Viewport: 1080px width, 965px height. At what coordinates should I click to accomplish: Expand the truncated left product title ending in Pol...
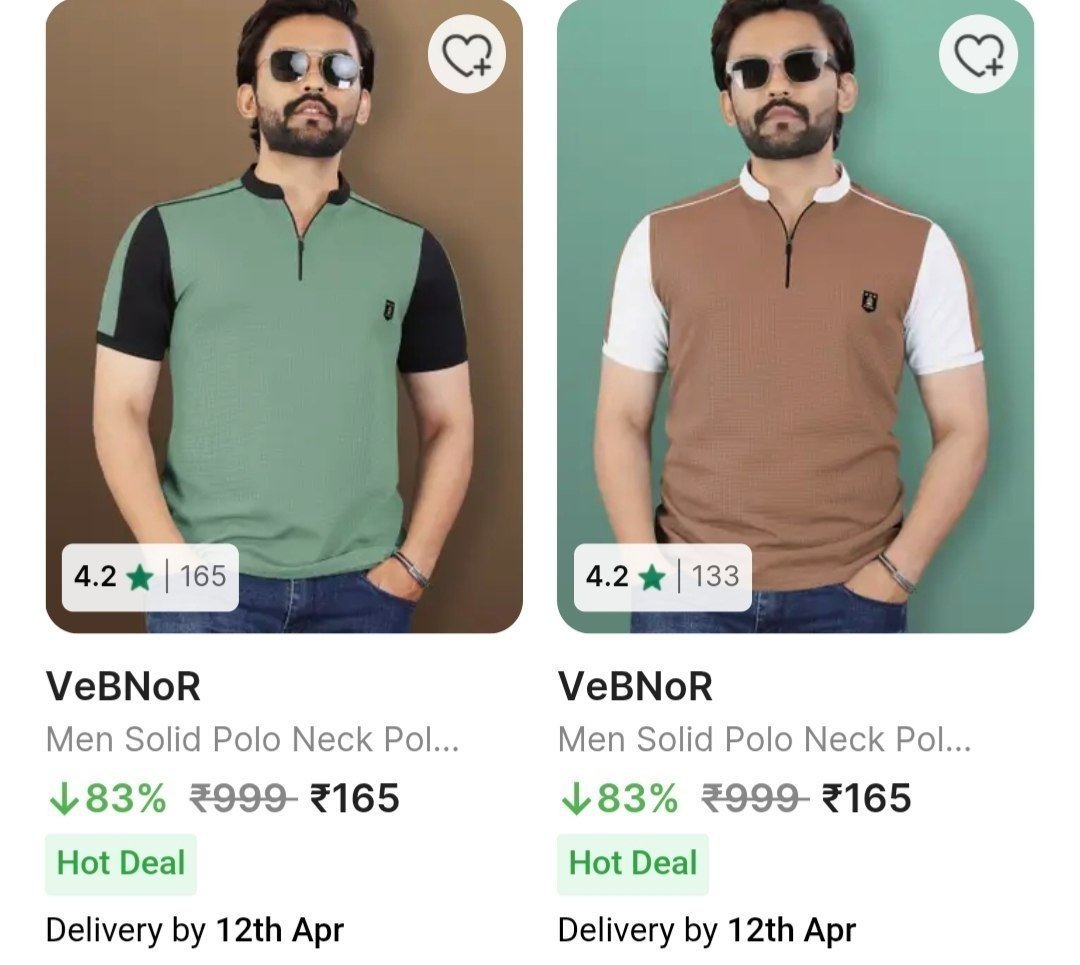(255, 742)
